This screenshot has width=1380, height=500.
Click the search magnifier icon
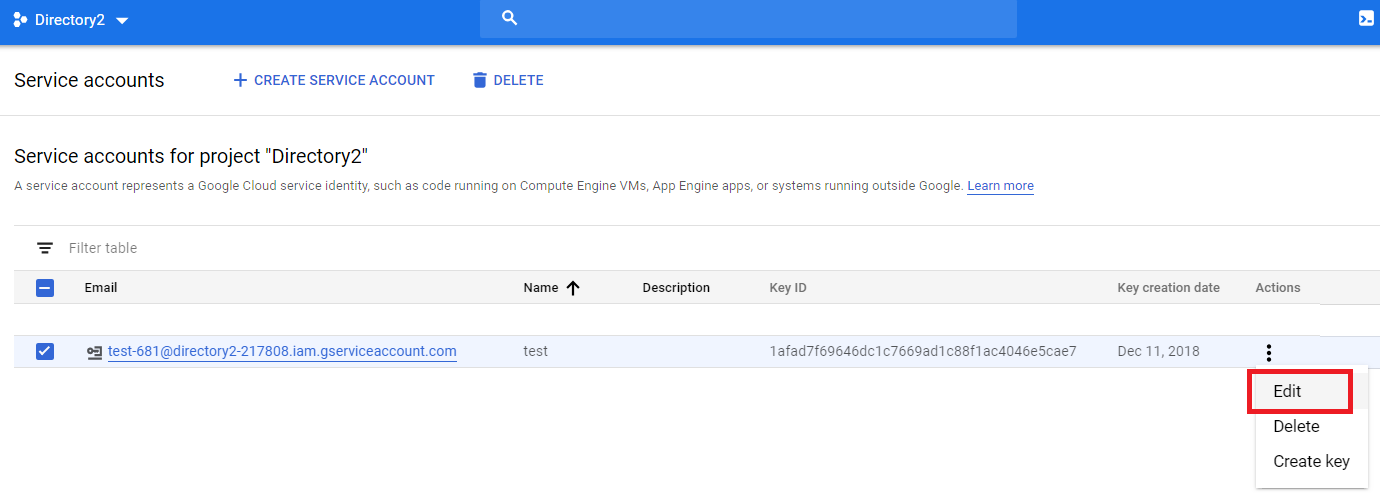pos(509,18)
